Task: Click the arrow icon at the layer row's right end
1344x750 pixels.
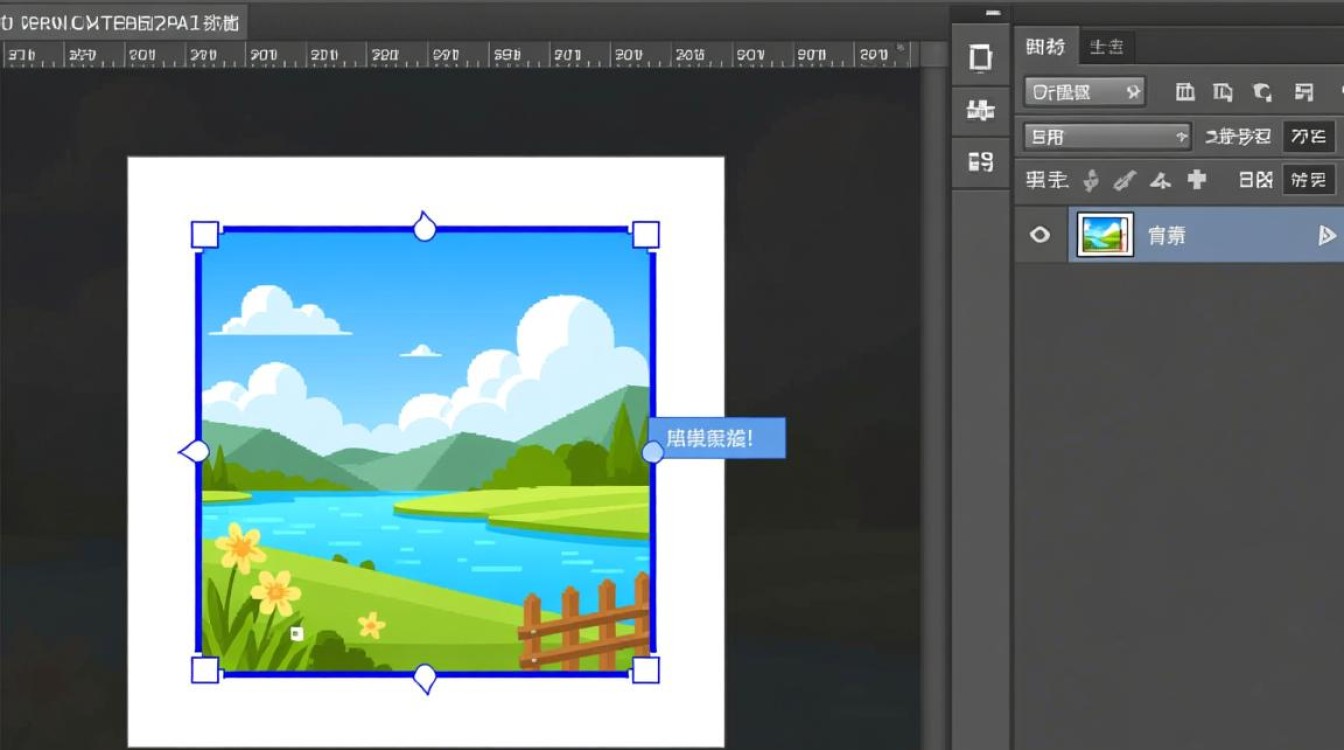Action: click(x=1326, y=236)
